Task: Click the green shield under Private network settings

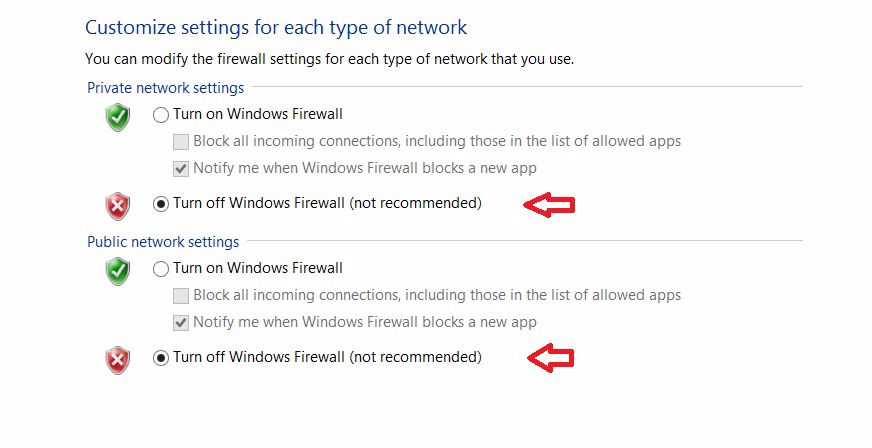Action: tap(118, 118)
